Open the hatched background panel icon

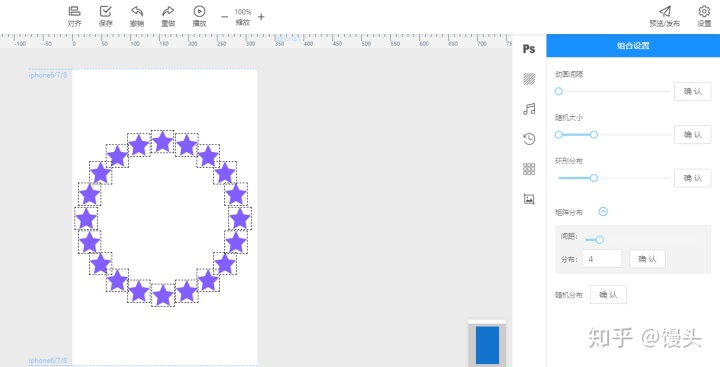[529, 79]
